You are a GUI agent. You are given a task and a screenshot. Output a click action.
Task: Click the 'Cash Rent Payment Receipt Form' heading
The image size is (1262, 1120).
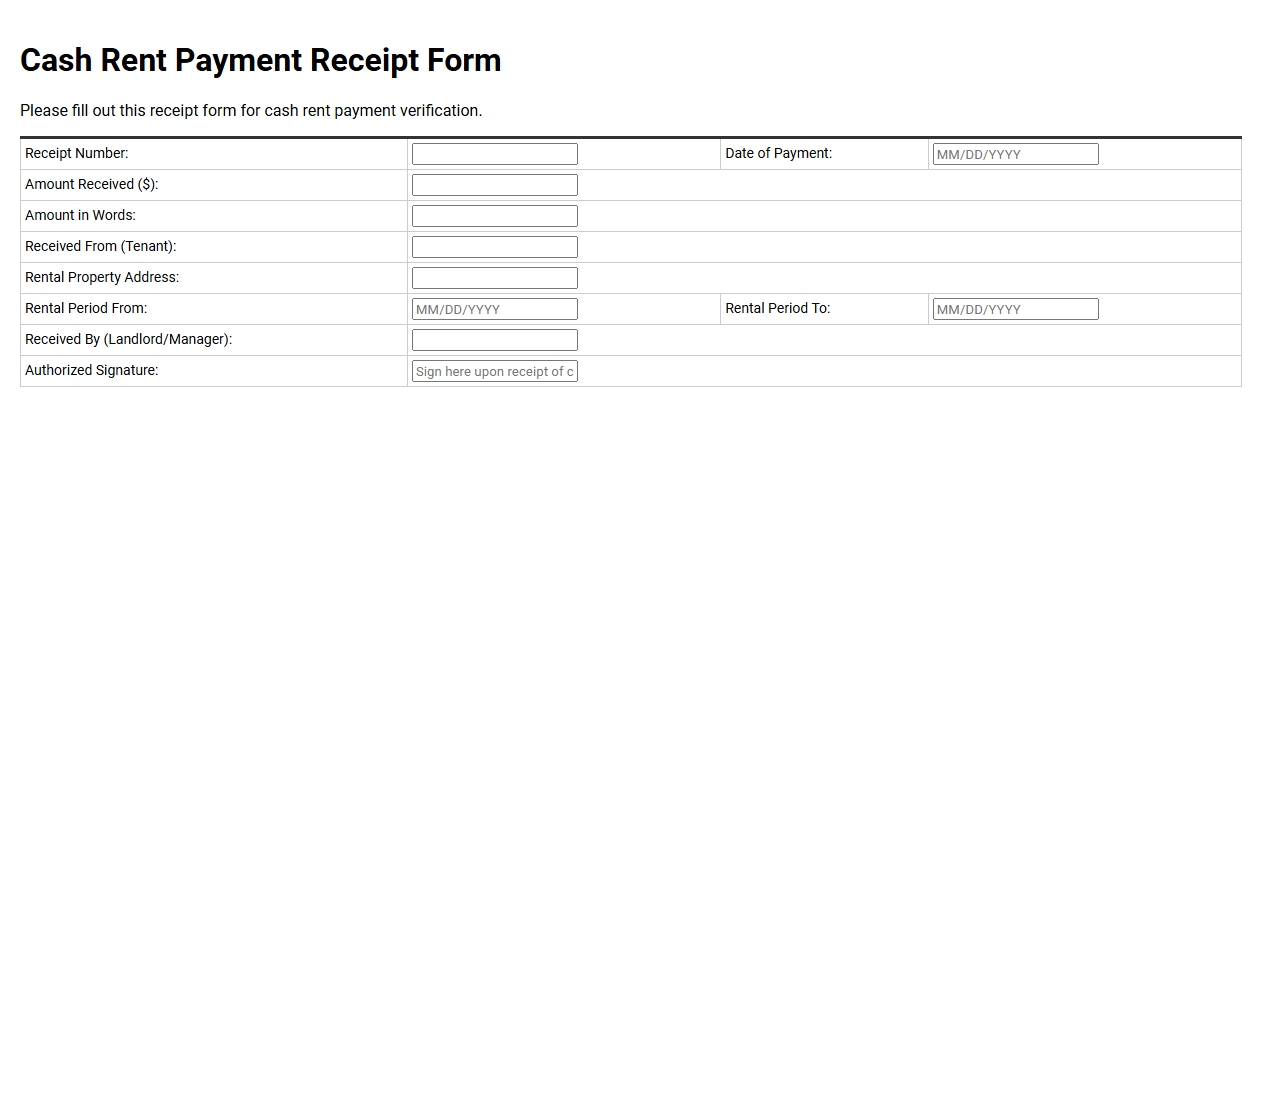click(261, 60)
